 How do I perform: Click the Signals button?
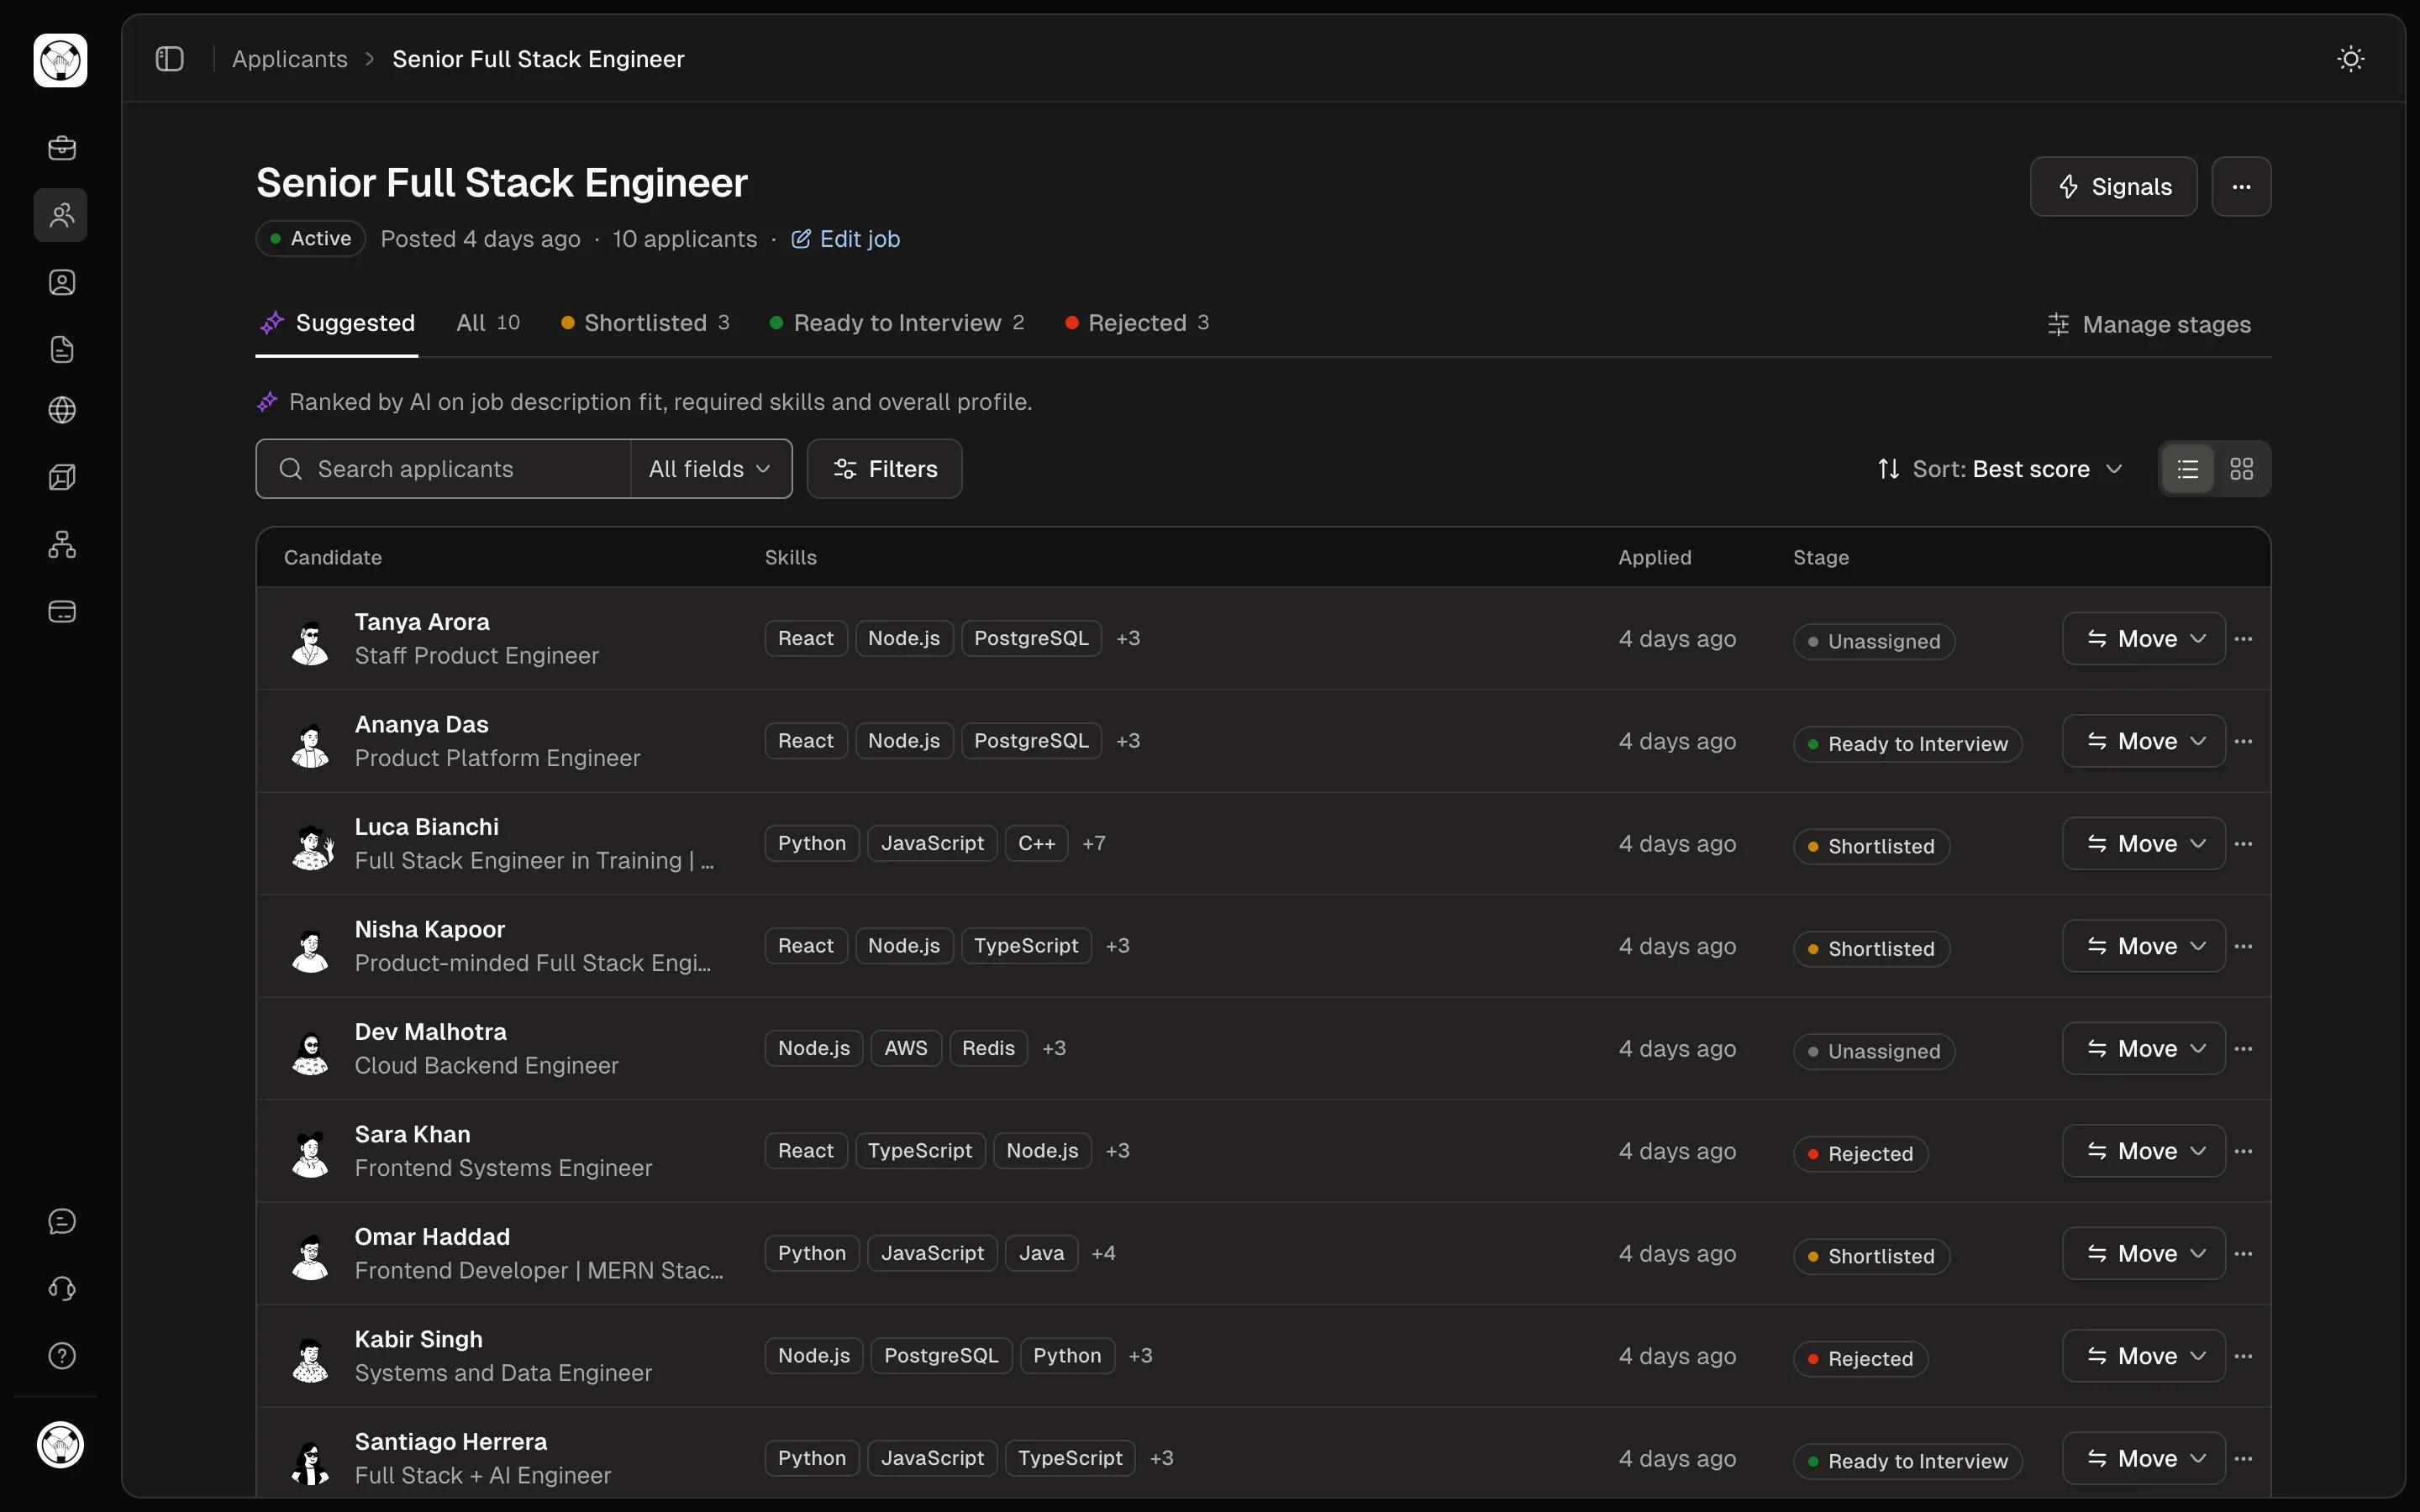point(2113,187)
